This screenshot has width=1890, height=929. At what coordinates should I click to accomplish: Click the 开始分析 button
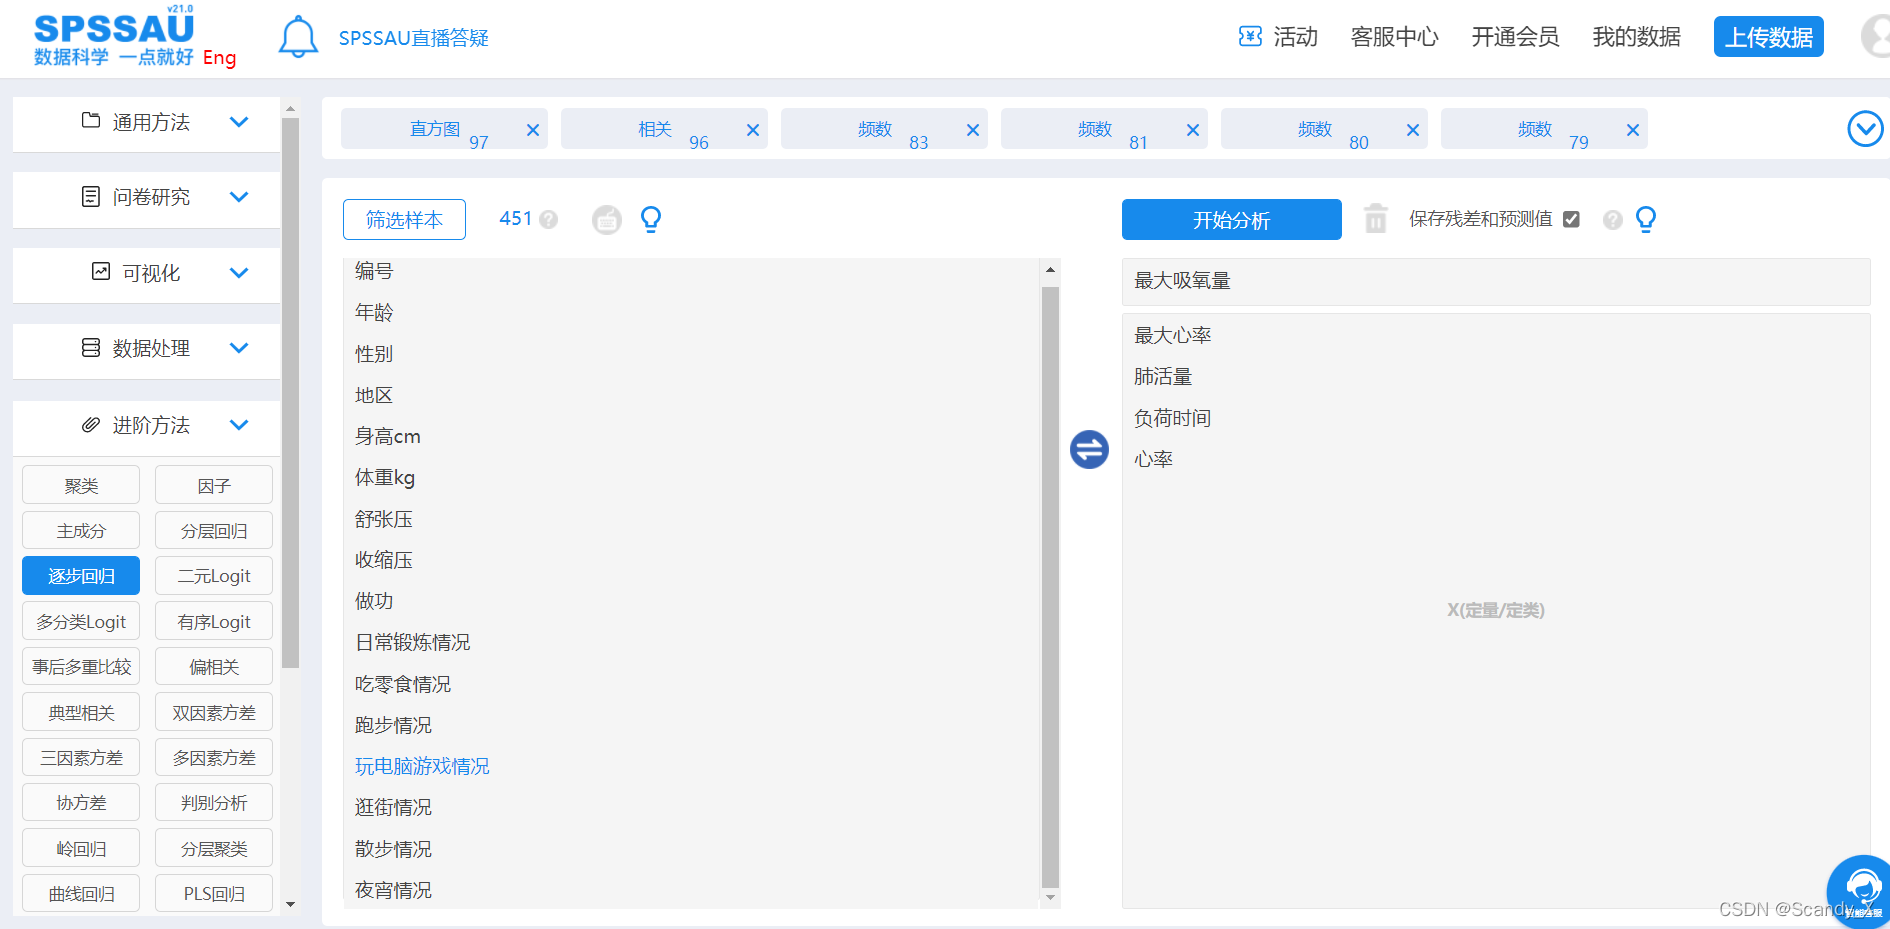[1231, 219]
